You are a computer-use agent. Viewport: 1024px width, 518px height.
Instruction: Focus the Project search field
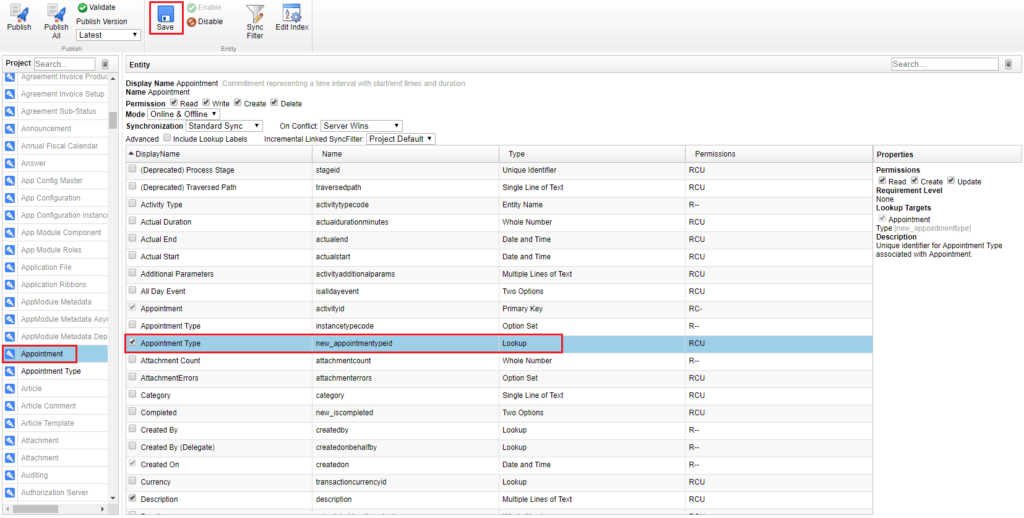pyautogui.click(x=64, y=64)
